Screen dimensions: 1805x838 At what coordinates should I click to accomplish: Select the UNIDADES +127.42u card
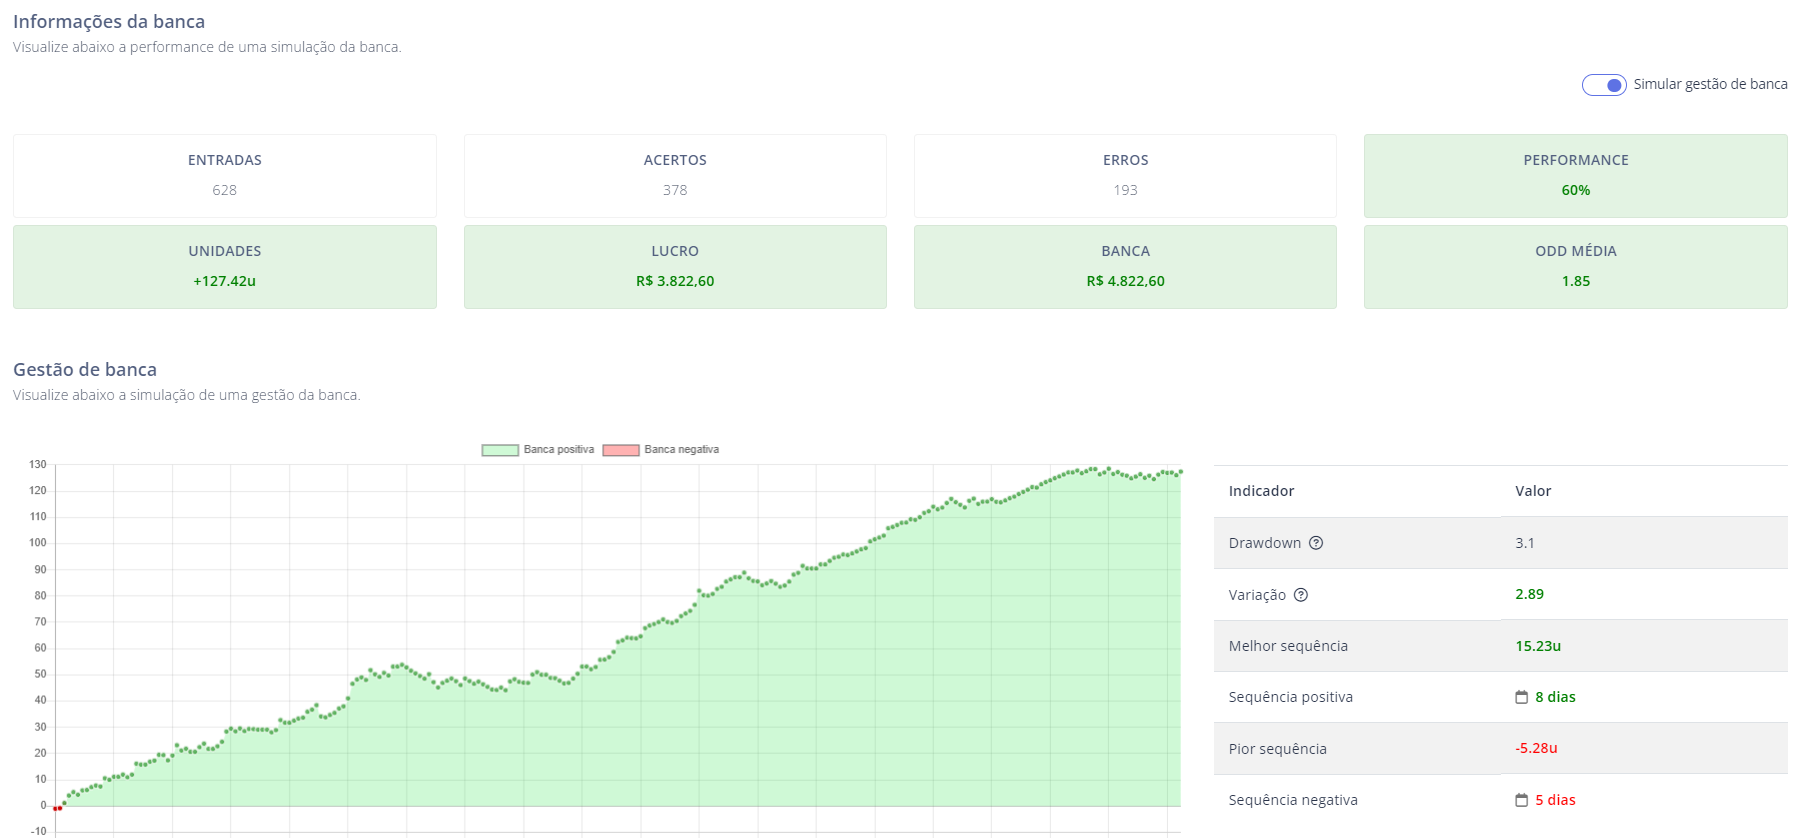(x=225, y=267)
